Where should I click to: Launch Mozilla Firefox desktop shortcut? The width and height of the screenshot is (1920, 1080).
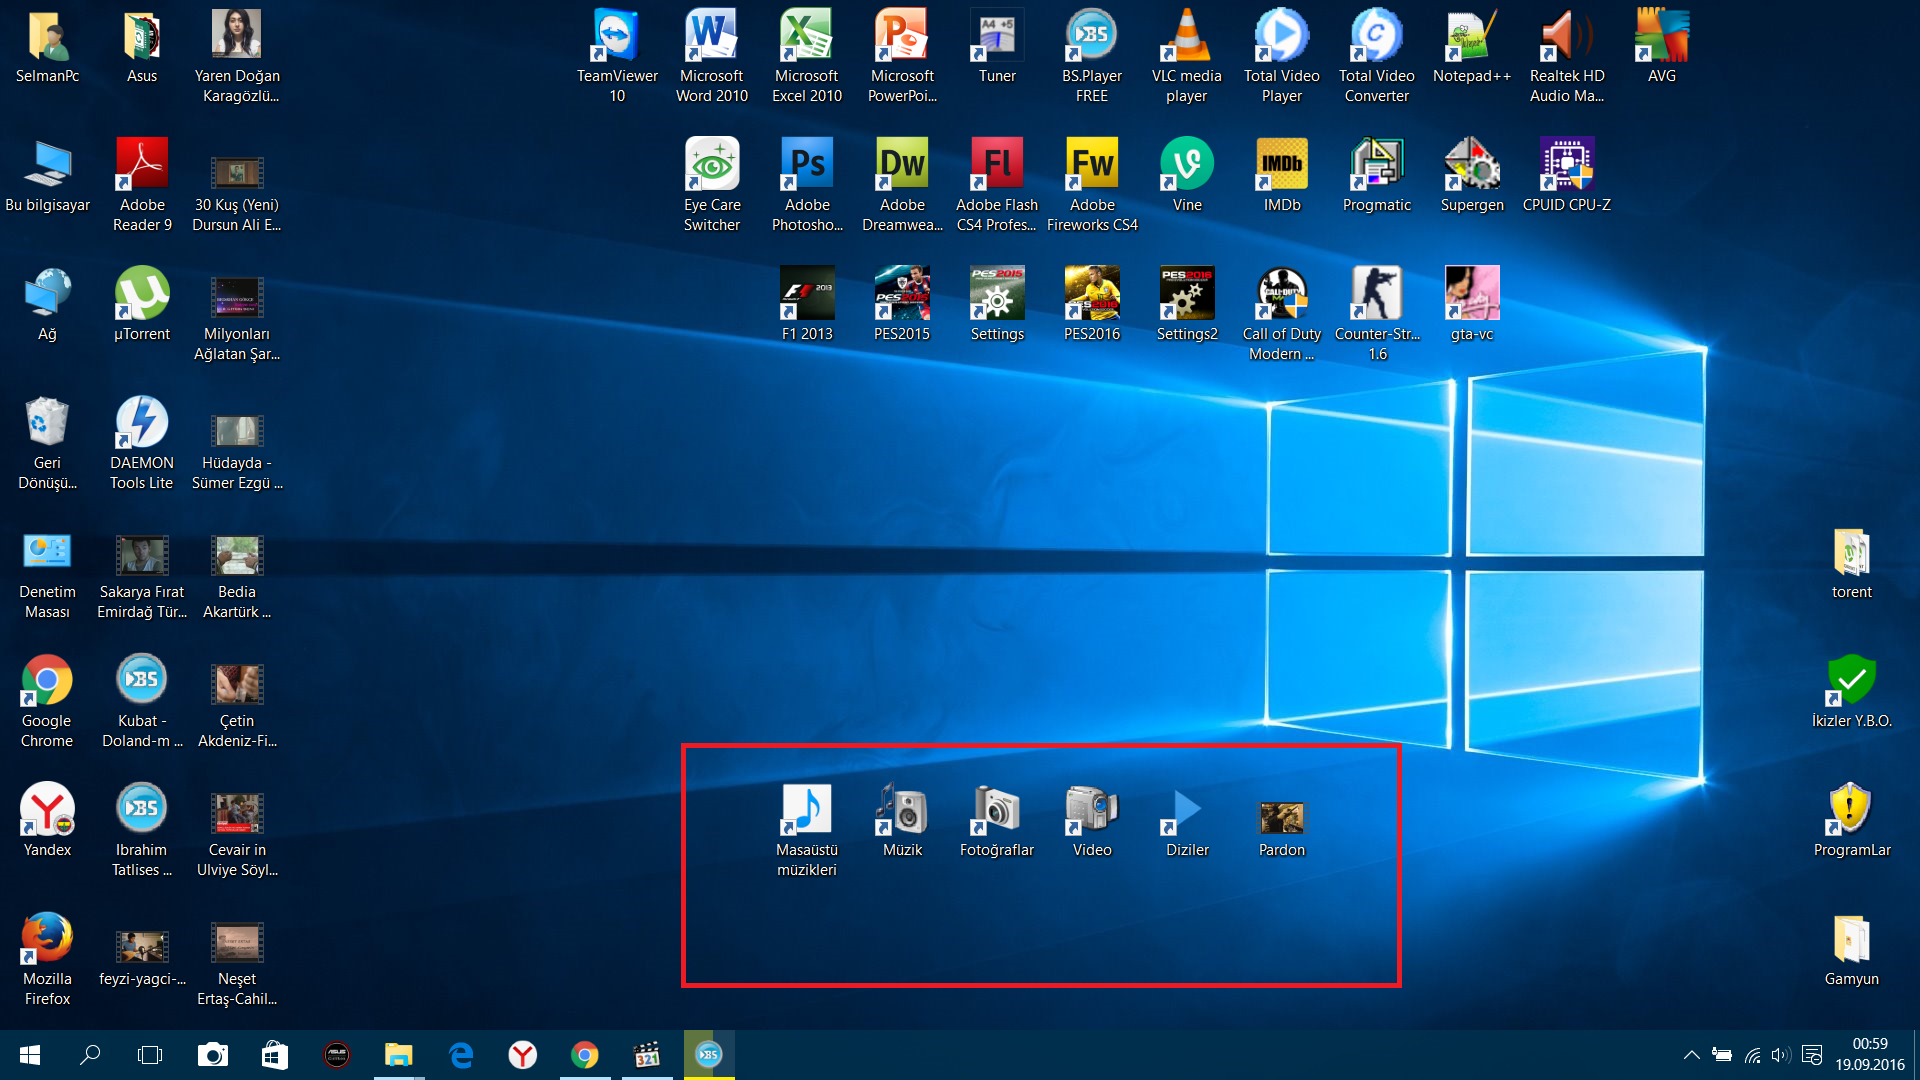click(x=47, y=959)
